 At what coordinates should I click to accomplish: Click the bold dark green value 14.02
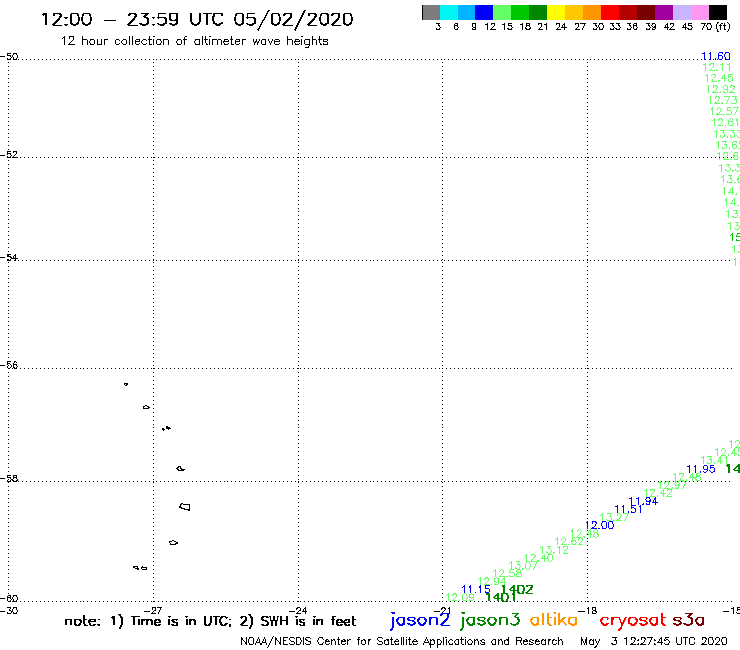pos(517,589)
